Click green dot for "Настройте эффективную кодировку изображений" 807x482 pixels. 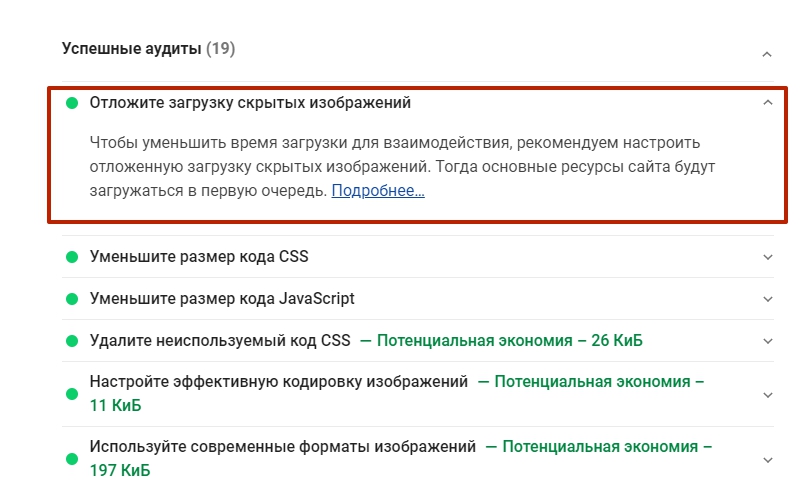point(72,394)
